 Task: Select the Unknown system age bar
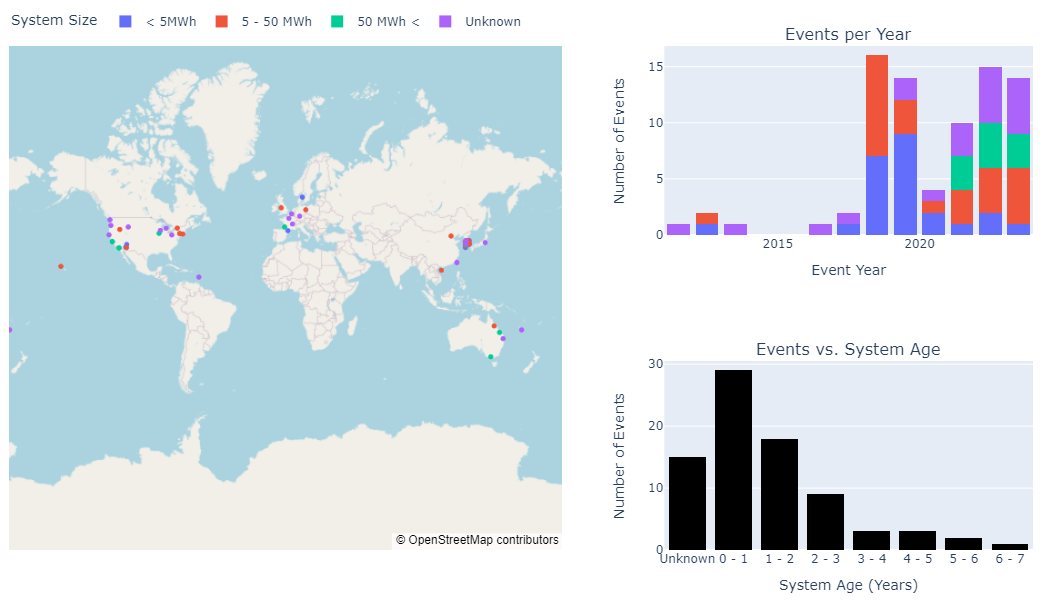687,503
